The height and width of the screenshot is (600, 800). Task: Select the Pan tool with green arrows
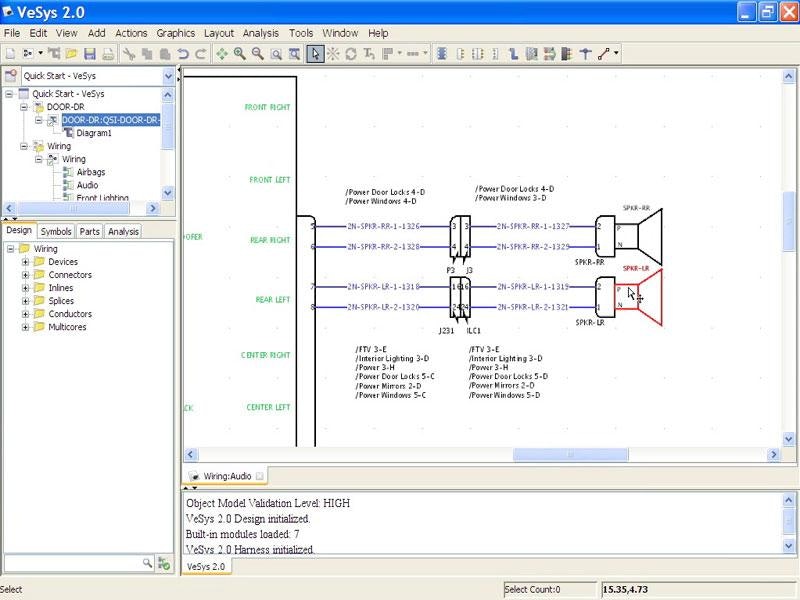tap(221, 54)
